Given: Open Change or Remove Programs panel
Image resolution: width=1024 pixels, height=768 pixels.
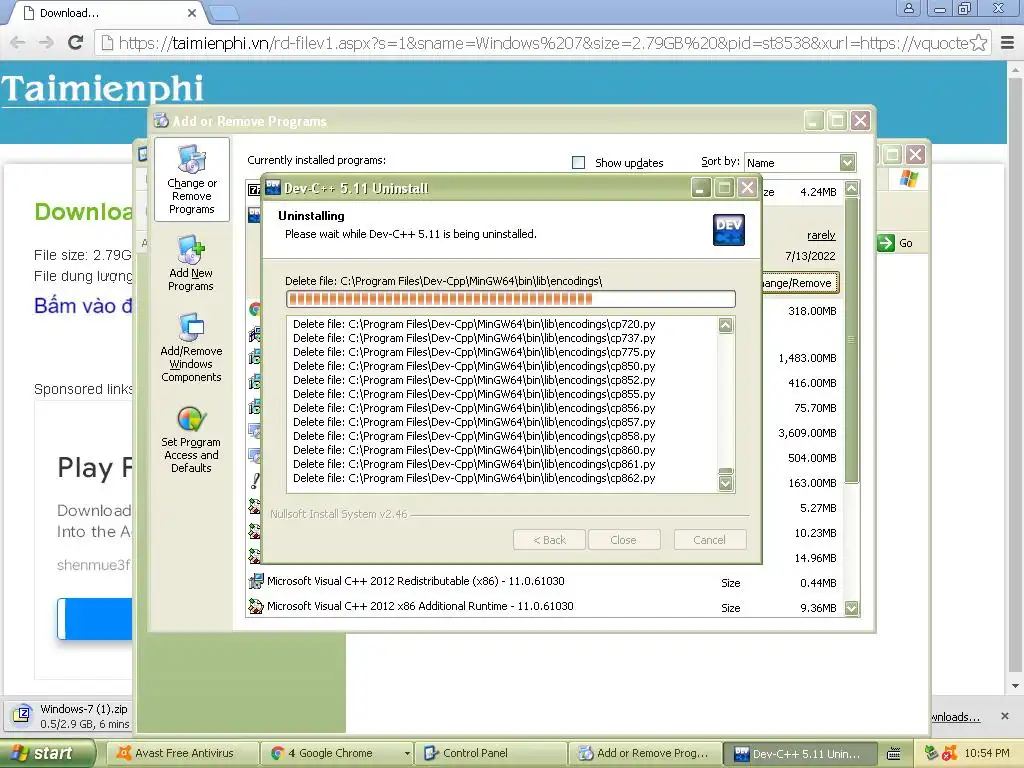Looking at the screenshot, I should pyautogui.click(x=191, y=180).
